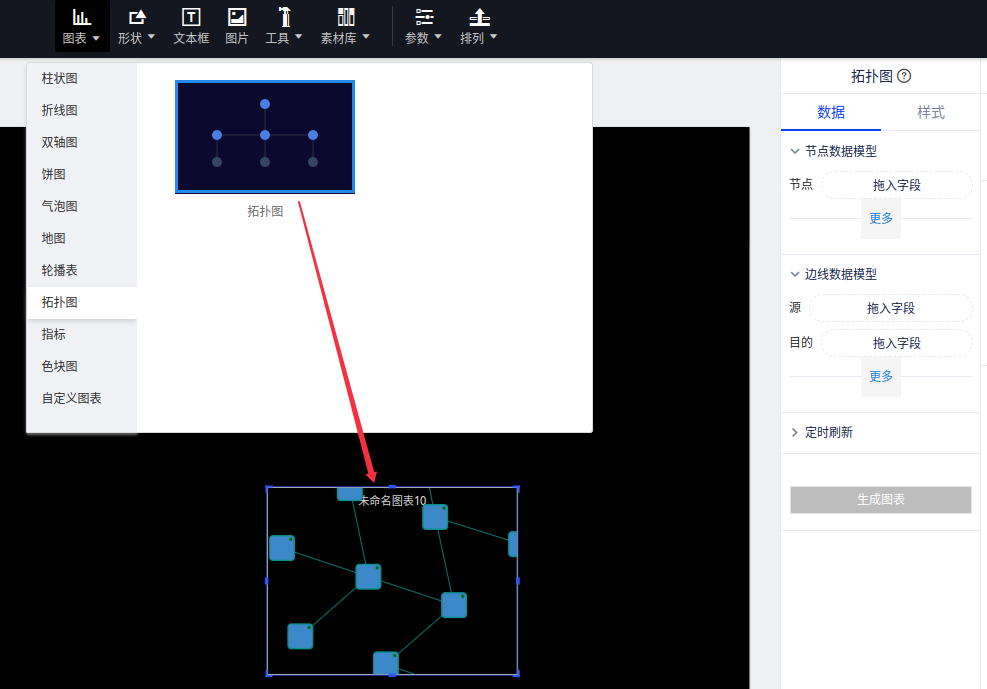Screen dimensions: 987x689
Task: Choose 地图 from the chart list
Action: click(x=54, y=238)
